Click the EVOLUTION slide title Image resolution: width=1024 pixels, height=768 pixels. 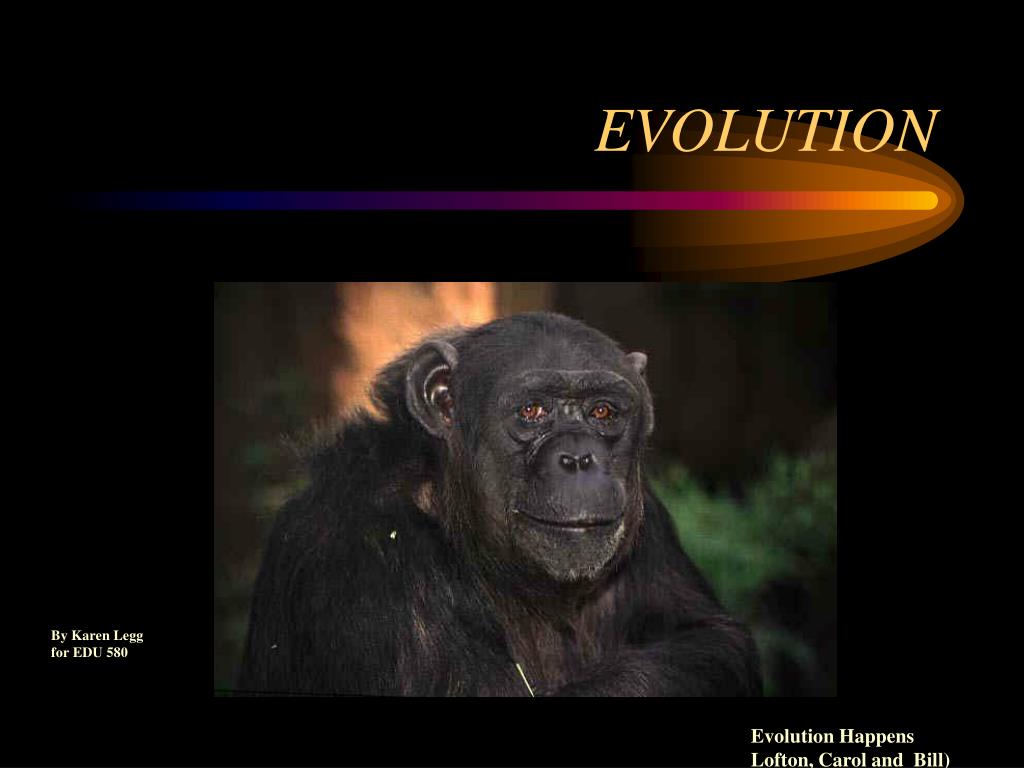pos(767,131)
